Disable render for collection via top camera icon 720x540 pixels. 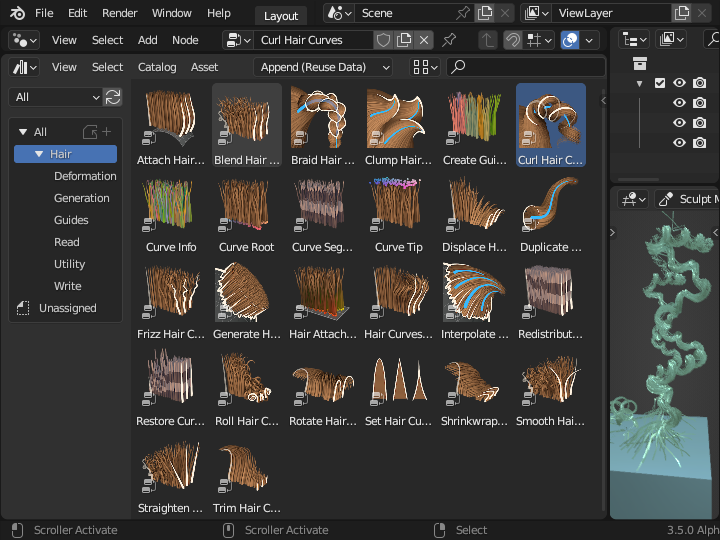699,83
